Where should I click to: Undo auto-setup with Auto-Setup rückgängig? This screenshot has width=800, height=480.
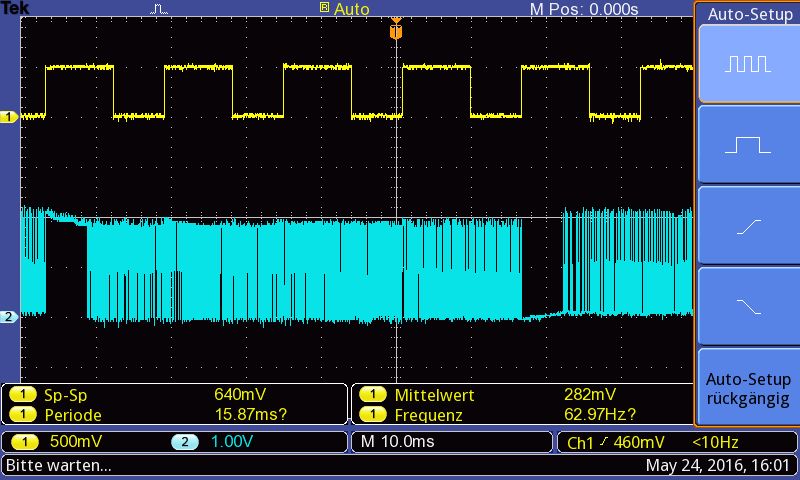[748, 388]
